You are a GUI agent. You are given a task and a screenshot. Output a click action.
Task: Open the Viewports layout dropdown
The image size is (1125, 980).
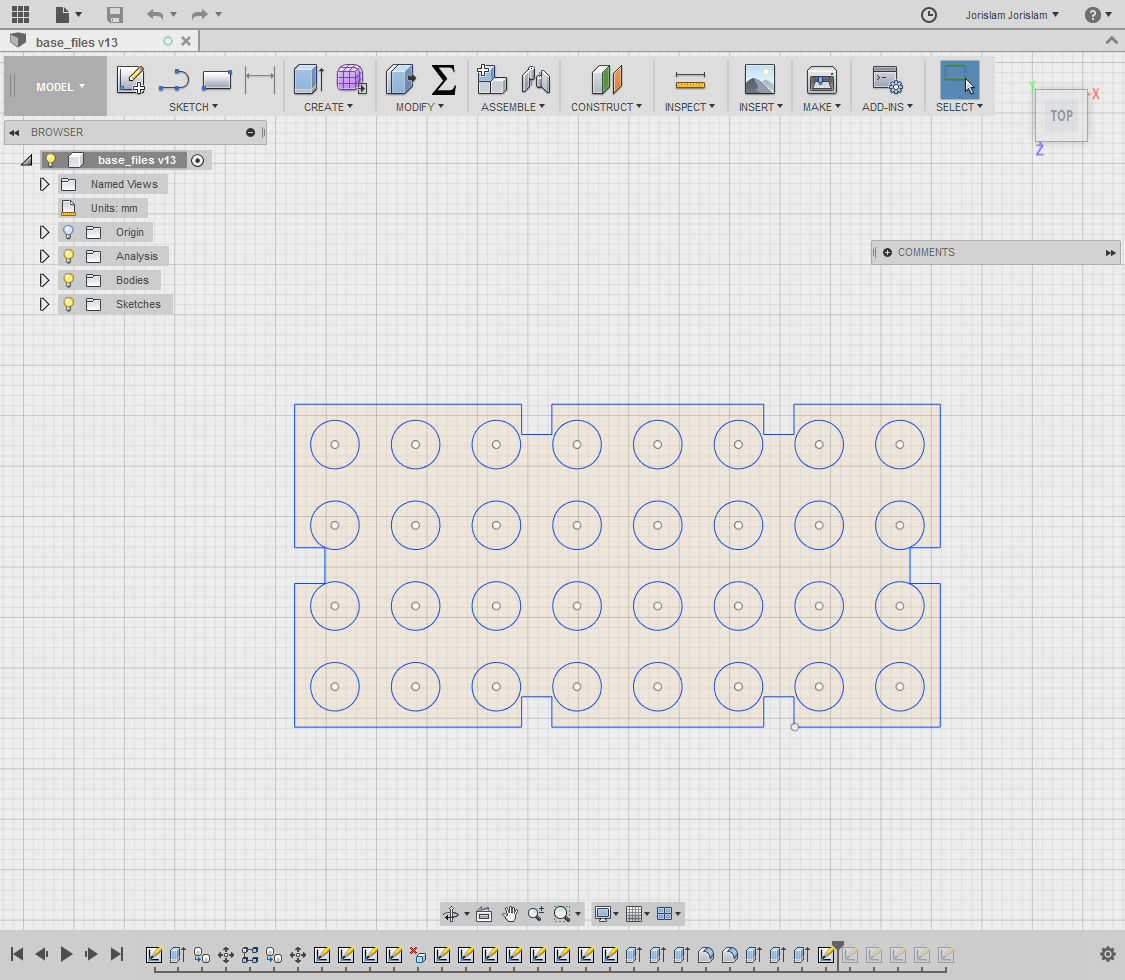click(668, 914)
